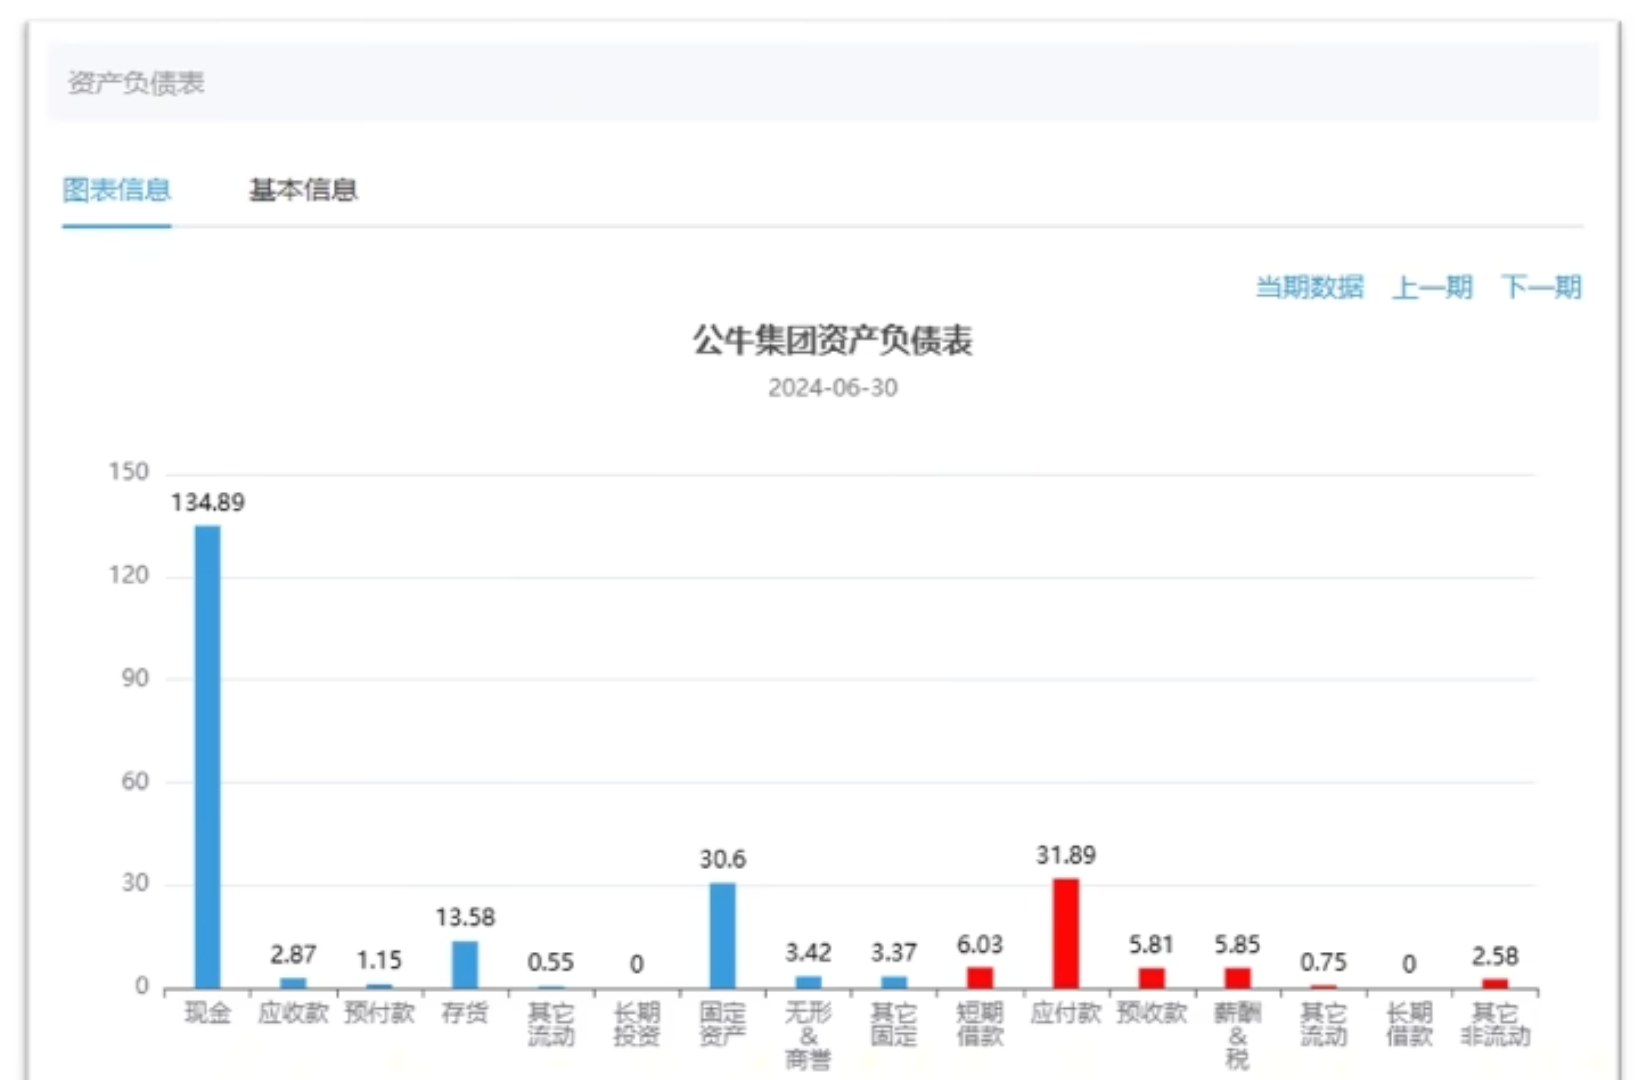
Task: Select the 存货 bar labeled 13.58
Action: [x=465, y=964]
